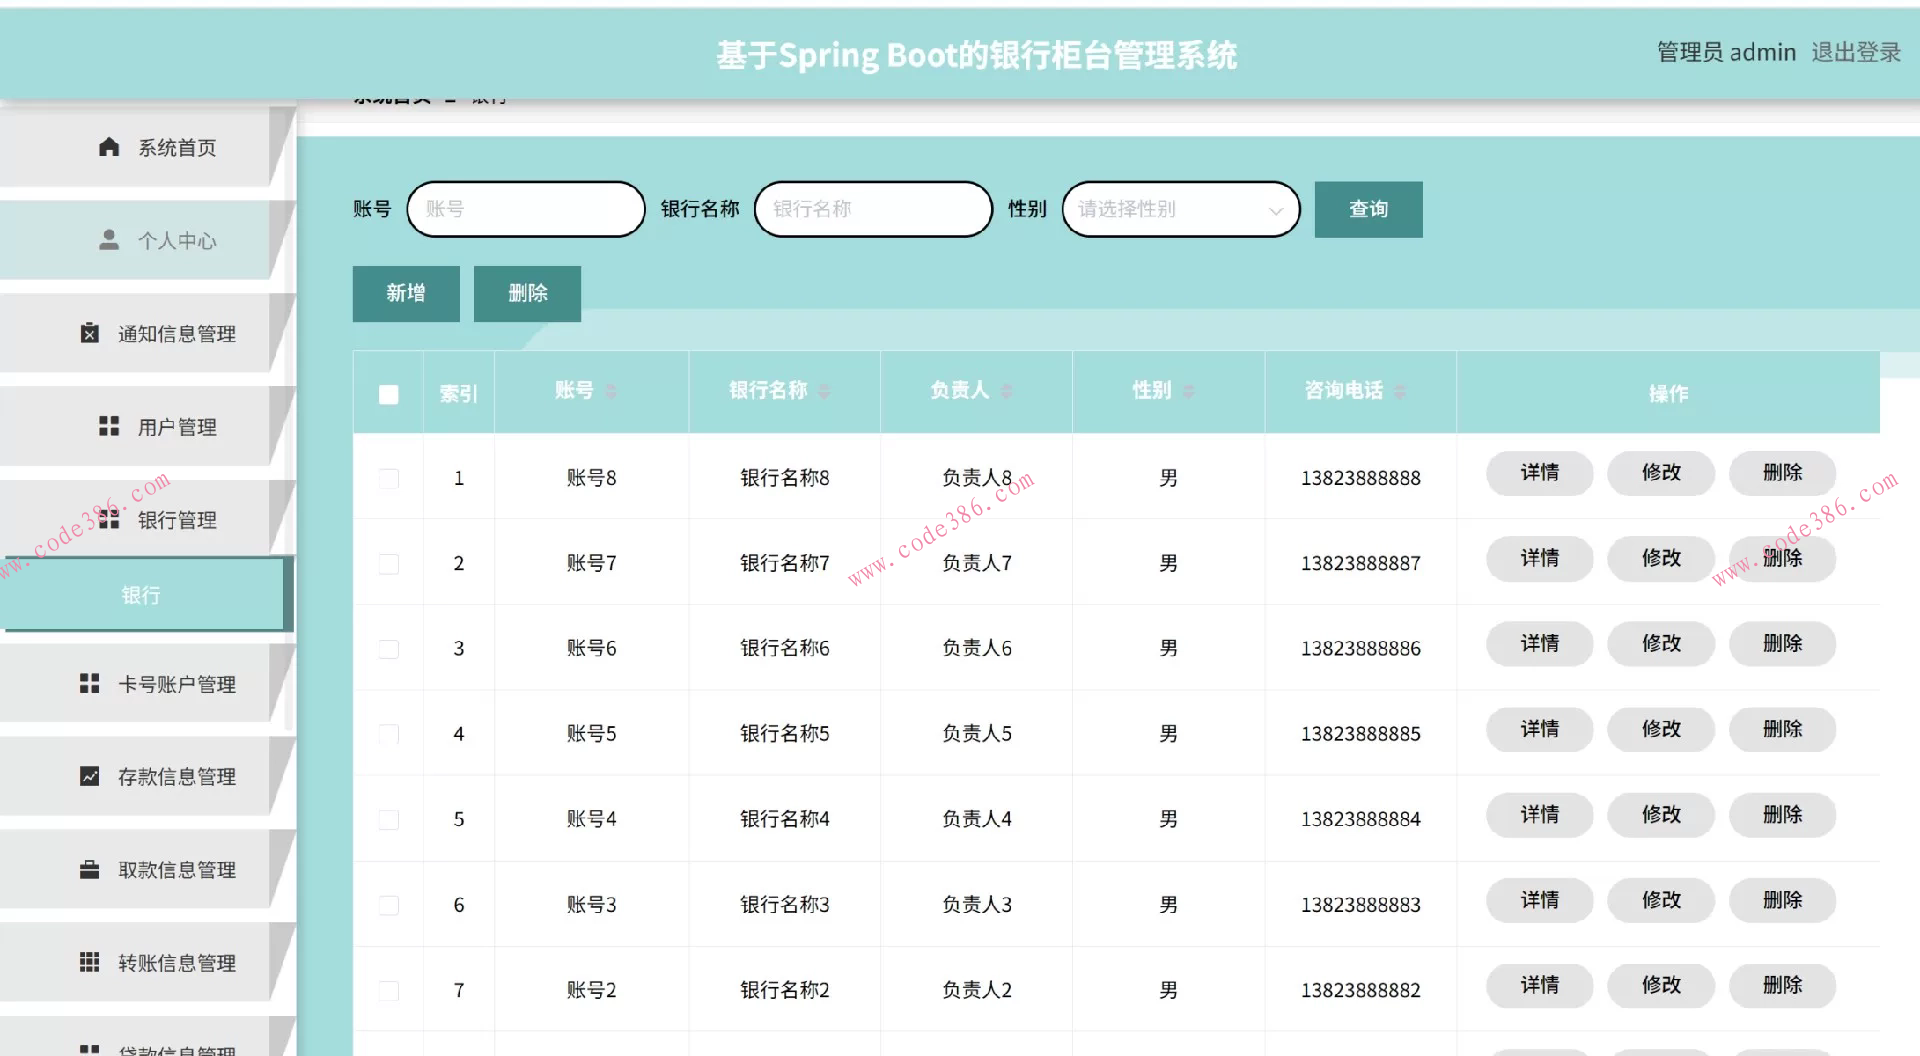Click the chart icon for 存款信息管理
Image resolution: width=1920 pixels, height=1056 pixels.
pyautogui.click(x=88, y=775)
